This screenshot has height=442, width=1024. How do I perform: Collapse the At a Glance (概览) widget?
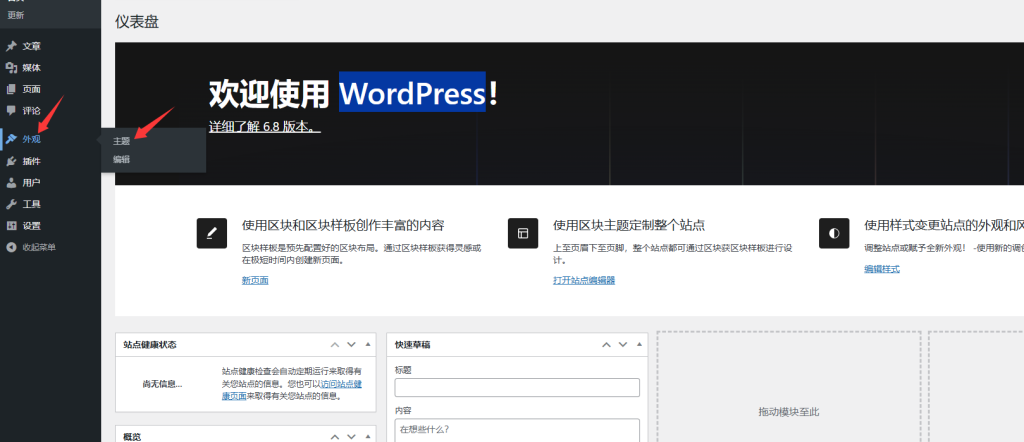click(368, 436)
